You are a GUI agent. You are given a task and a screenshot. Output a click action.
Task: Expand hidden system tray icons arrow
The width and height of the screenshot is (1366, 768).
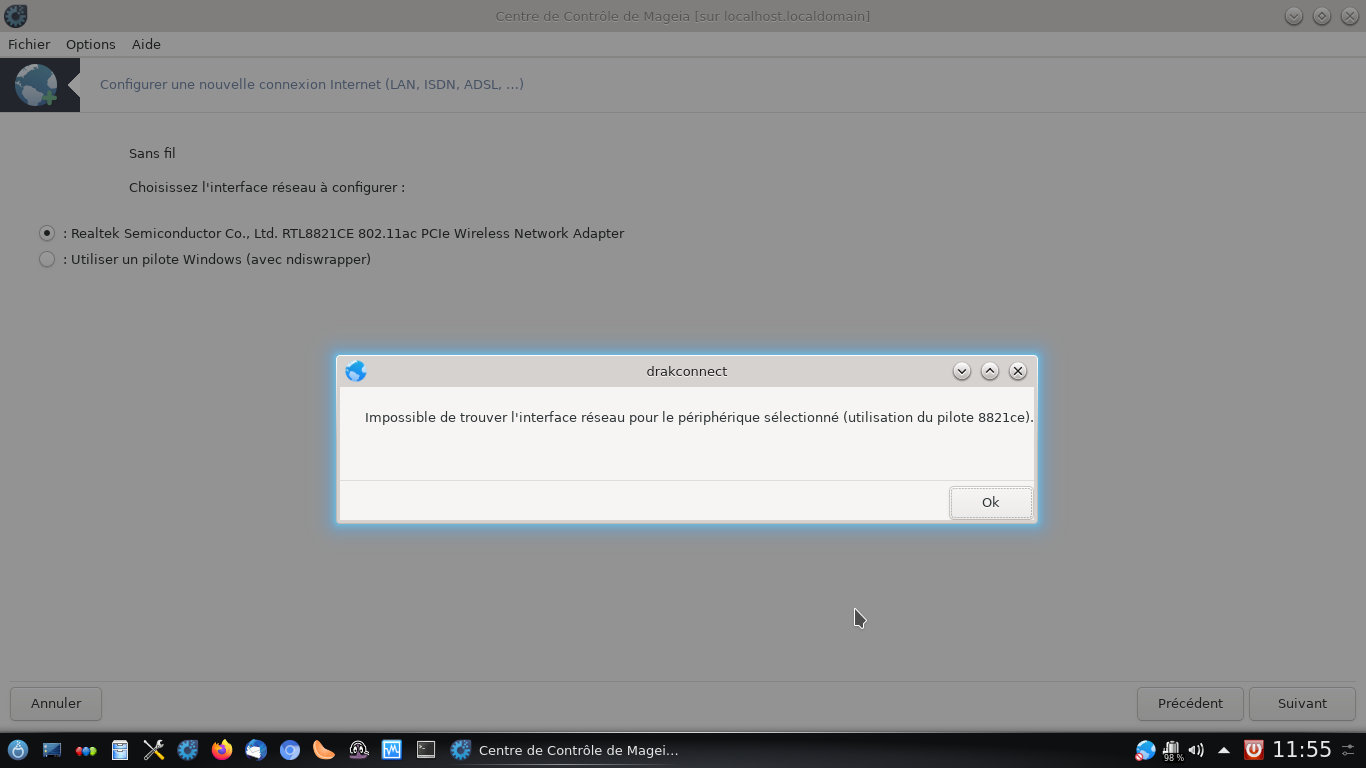1223,750
